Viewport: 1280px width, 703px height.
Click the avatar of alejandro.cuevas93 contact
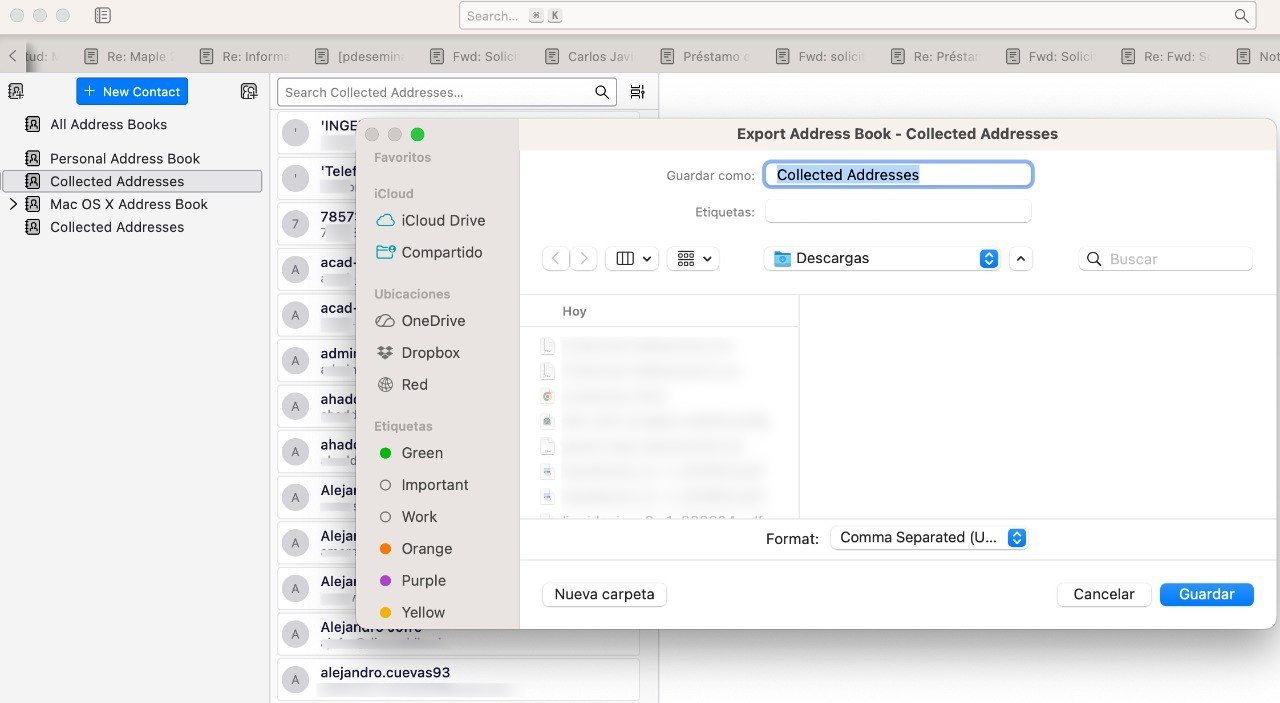[295, 680]
